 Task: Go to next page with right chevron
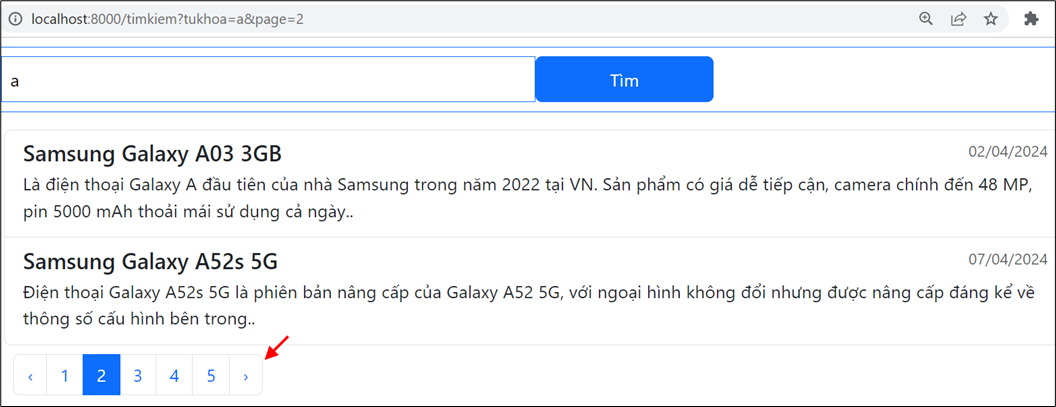point(246,375)
